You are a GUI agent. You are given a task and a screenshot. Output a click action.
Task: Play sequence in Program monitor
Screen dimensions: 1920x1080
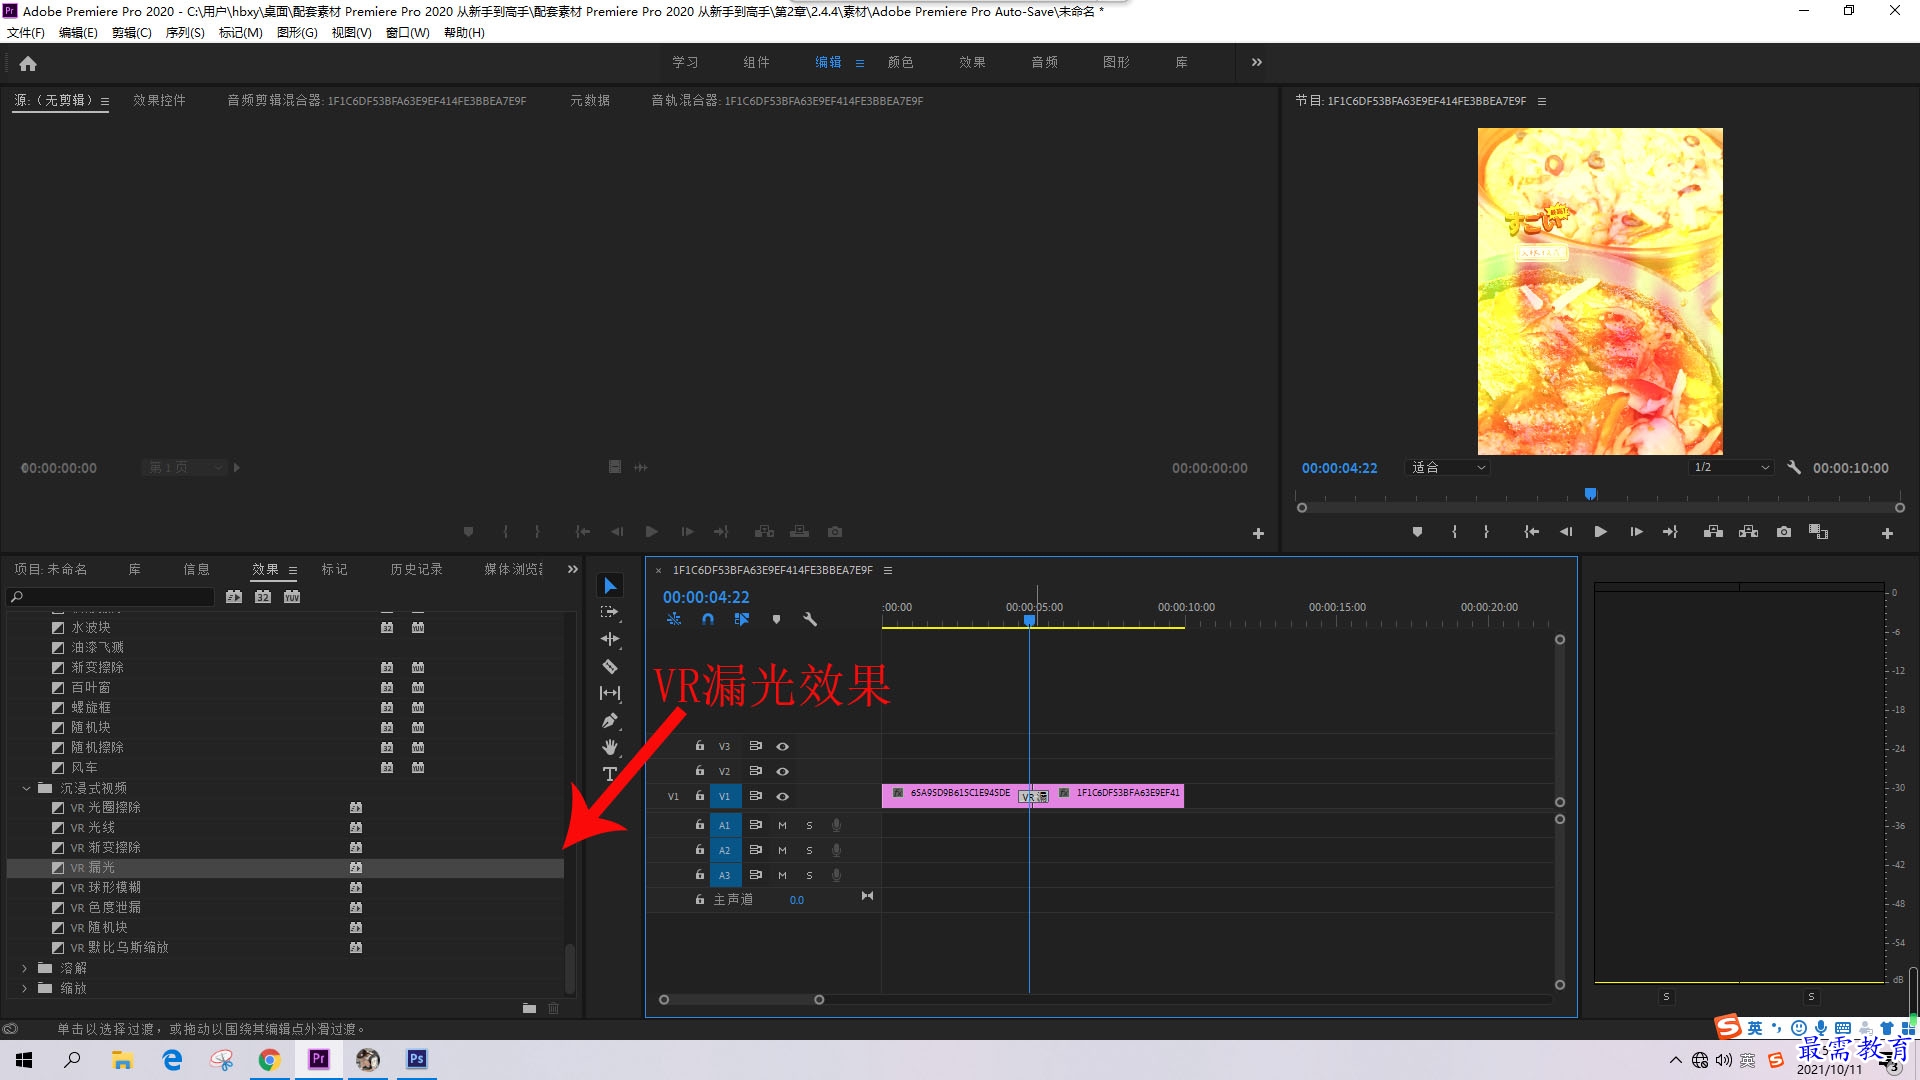(1600, 532)
